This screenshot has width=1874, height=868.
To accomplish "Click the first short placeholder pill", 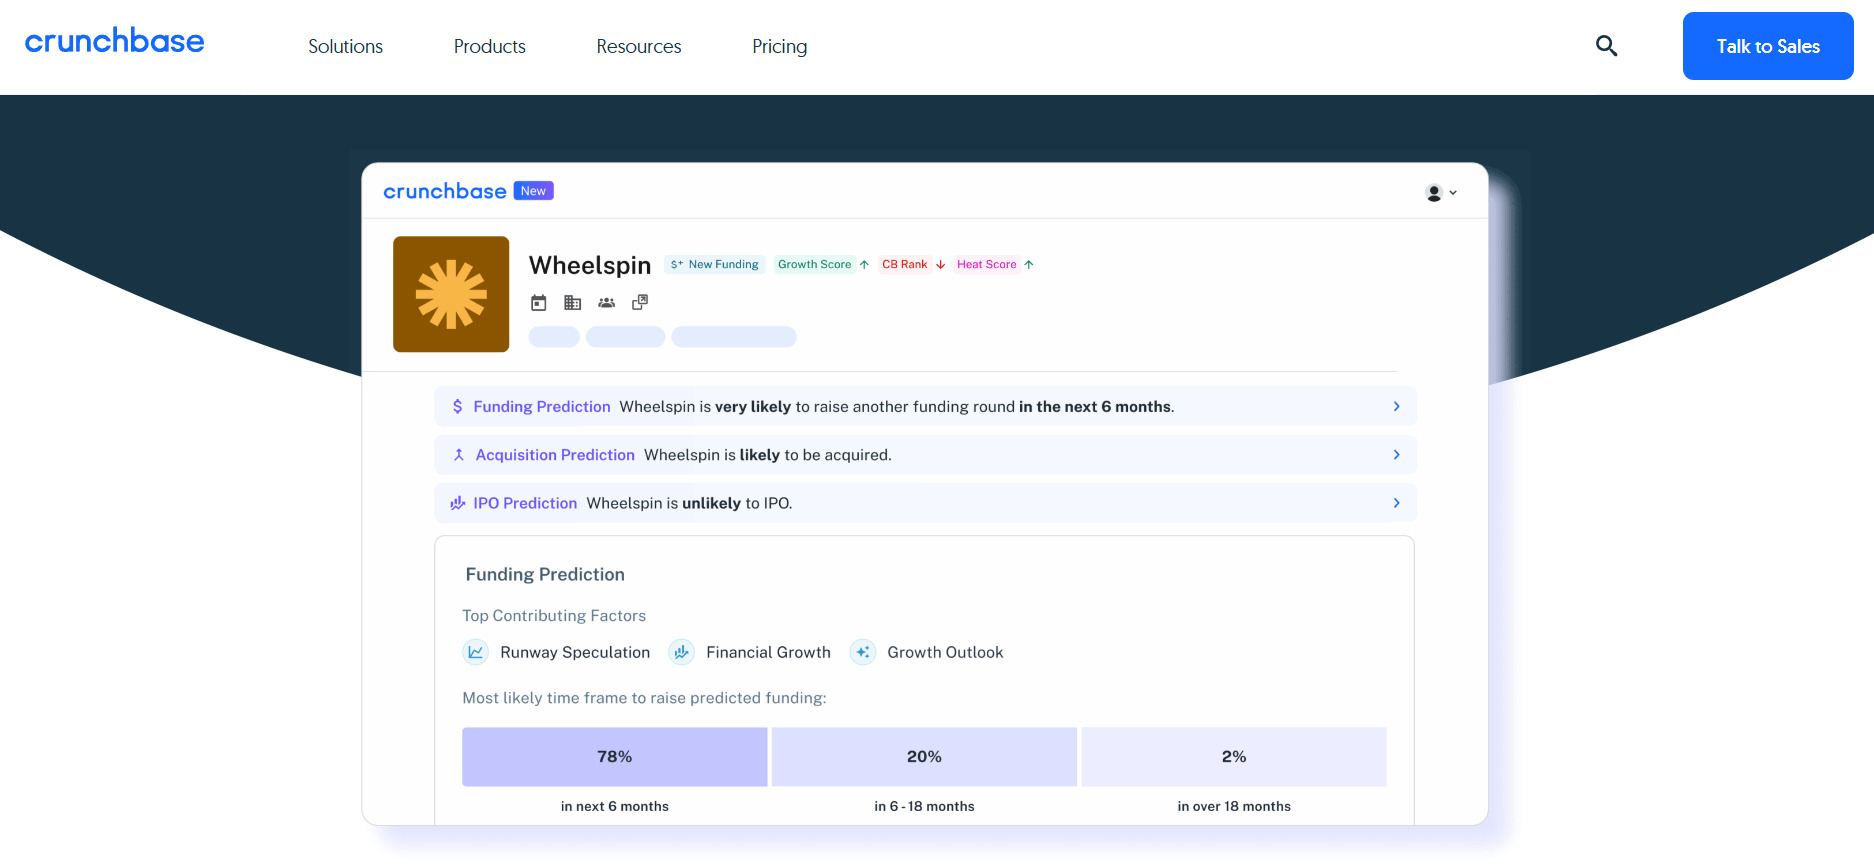I will coord(554,336).
